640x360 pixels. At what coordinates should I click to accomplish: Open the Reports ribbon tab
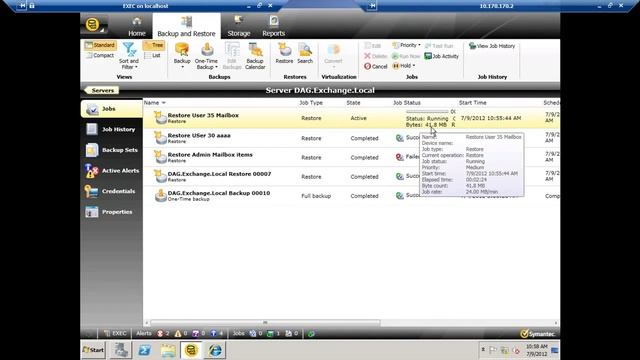pyautogui.click(x=273, y=27)
